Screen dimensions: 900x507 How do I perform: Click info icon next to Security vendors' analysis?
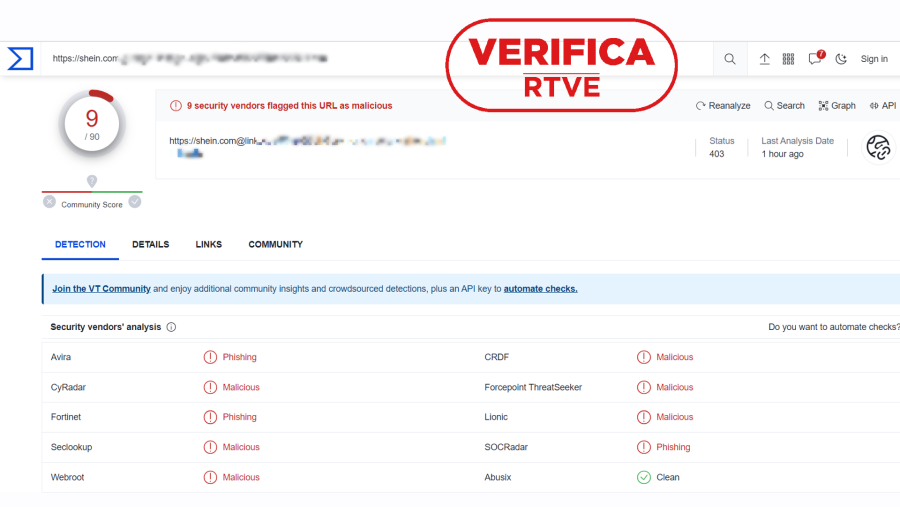click(x=171, y=327)
